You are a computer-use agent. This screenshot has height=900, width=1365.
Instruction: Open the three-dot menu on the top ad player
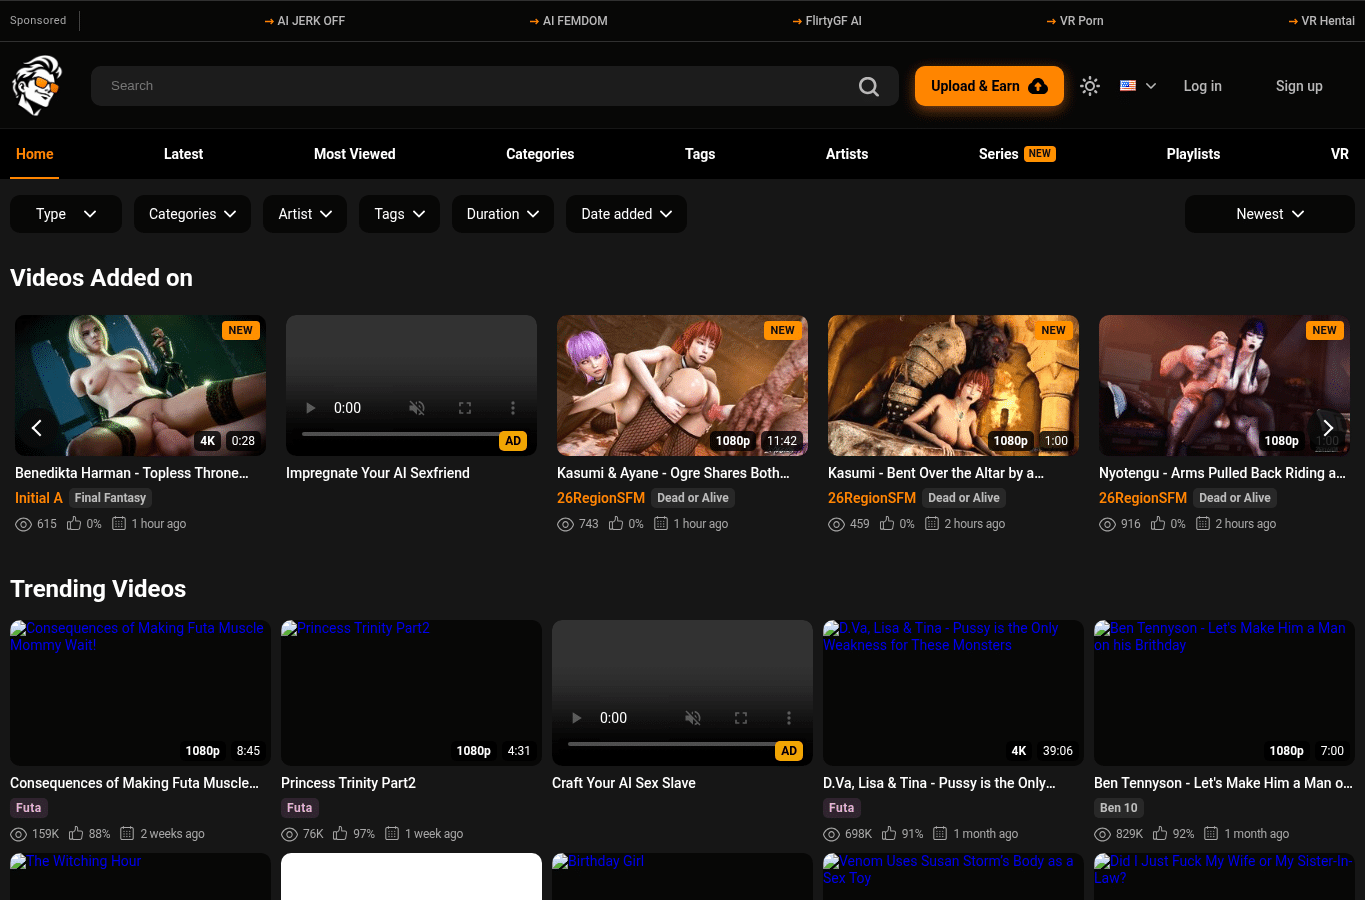click(513, 408)
